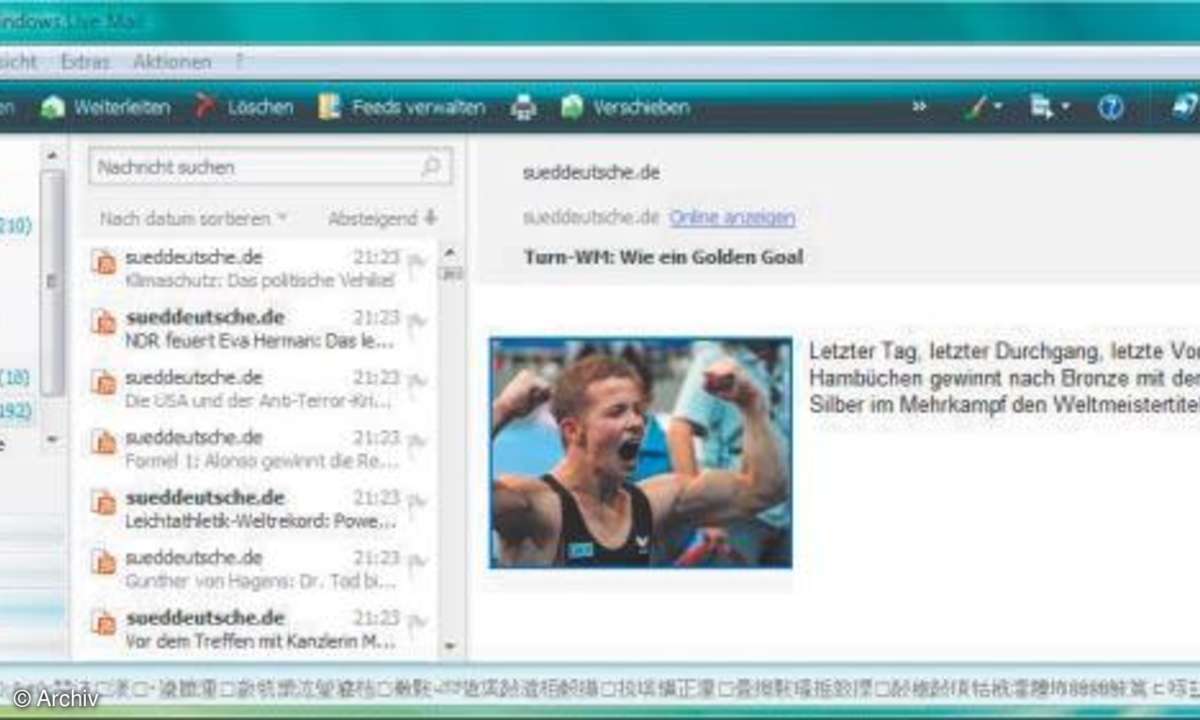Click the Turn-WM: Wie ein Golden Goal title
This screenshot has height=720, width=1200.
tap(663, 257)
